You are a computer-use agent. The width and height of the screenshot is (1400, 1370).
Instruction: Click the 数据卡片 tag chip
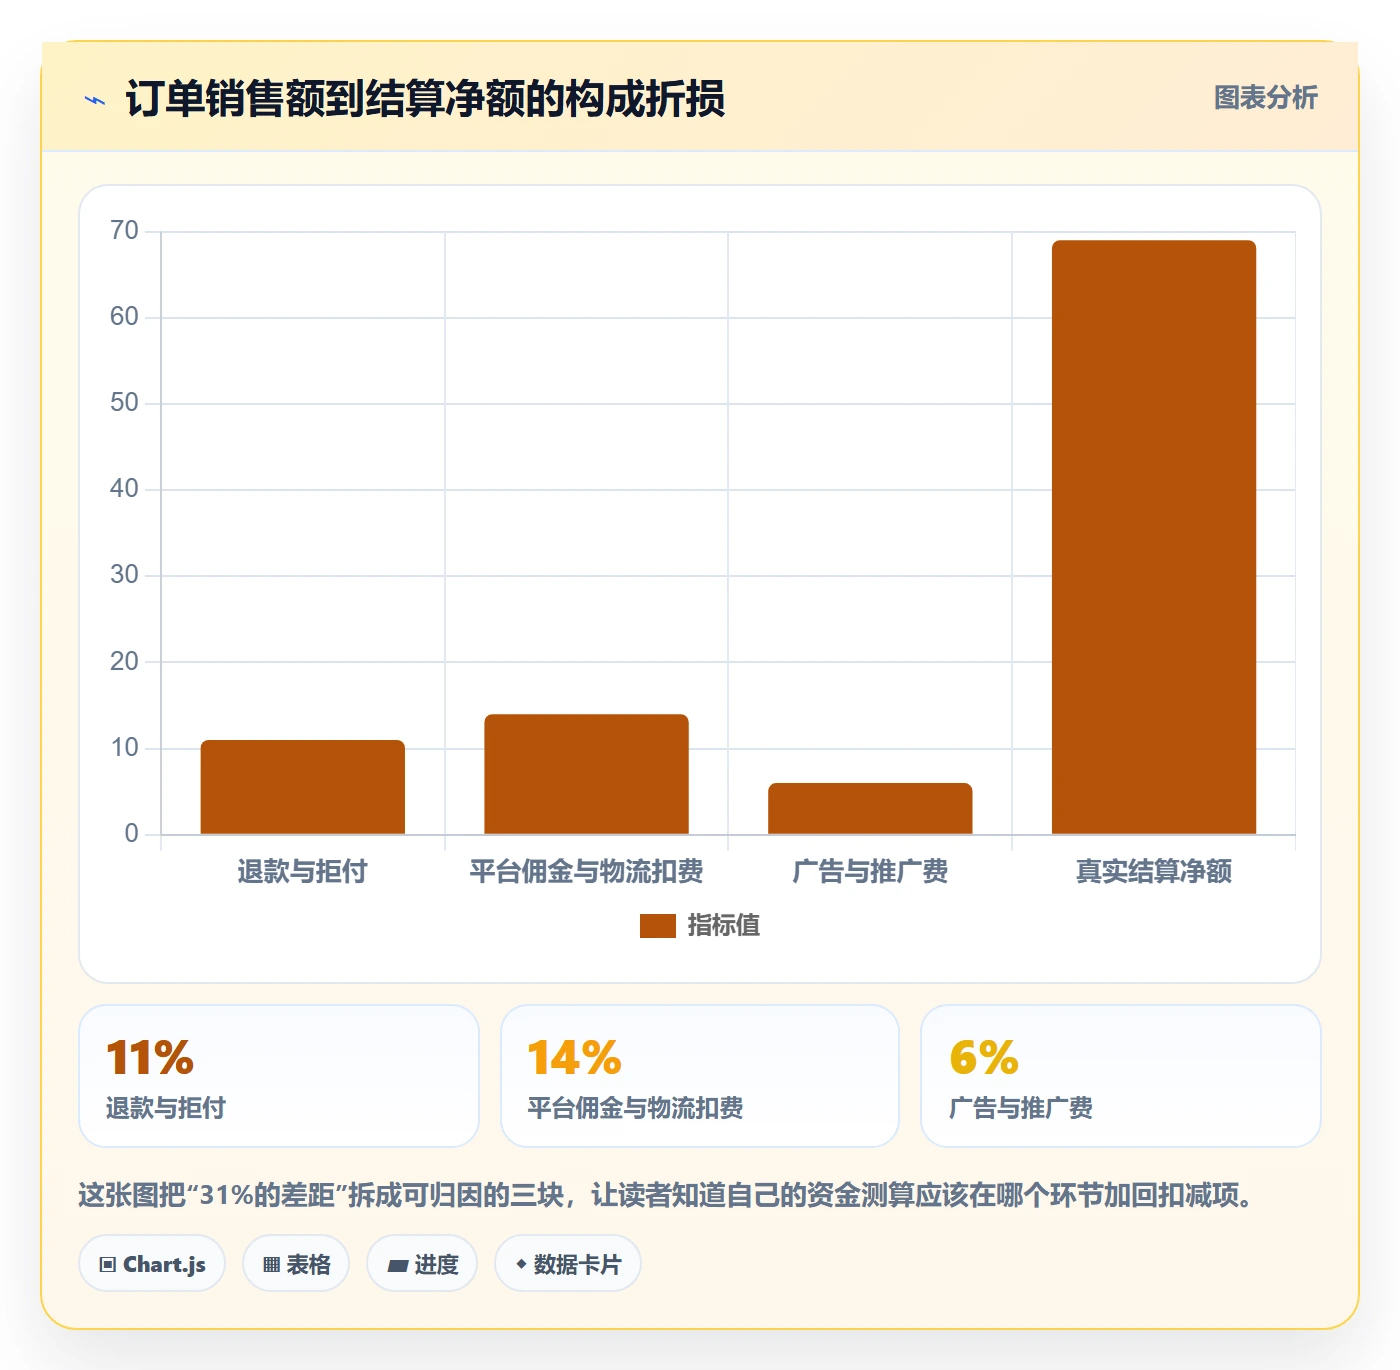(568, 1264)
